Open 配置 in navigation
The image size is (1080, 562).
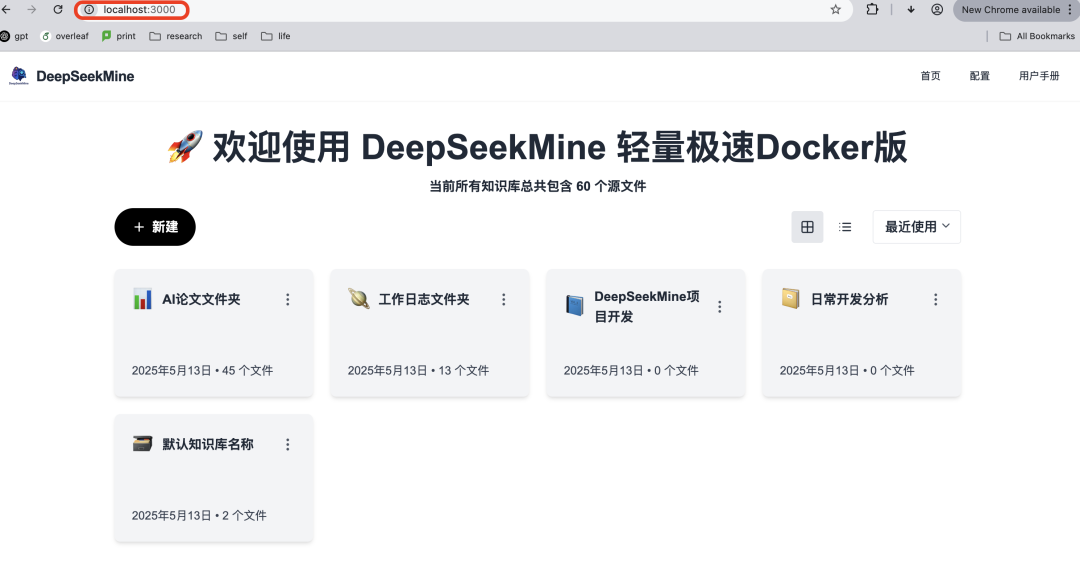pyautogui.click(x=979, y=76)
